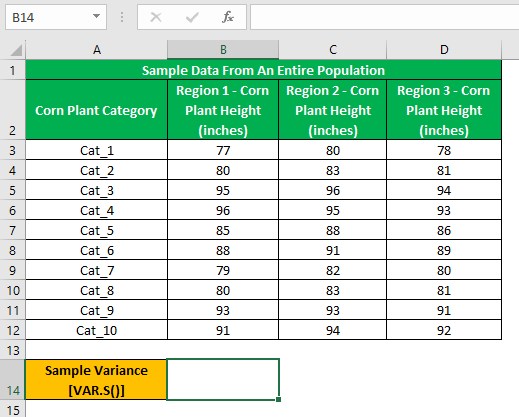519x417 pixels.
Task: Click the Name Box showing B14
Action: coord(56,17)
